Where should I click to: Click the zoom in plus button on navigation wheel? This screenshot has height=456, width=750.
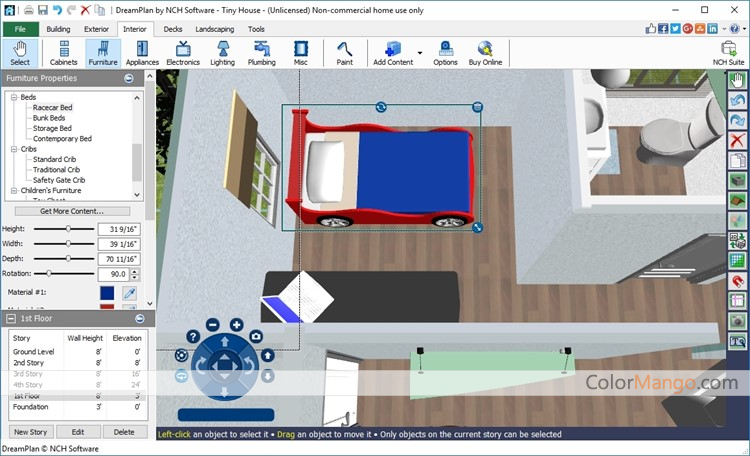[x=236, y=325]
